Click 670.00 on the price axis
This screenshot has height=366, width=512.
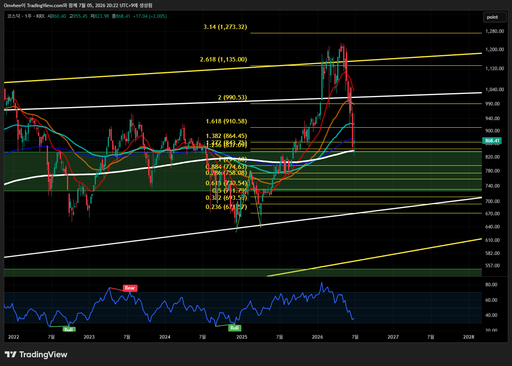coord(492,213)
